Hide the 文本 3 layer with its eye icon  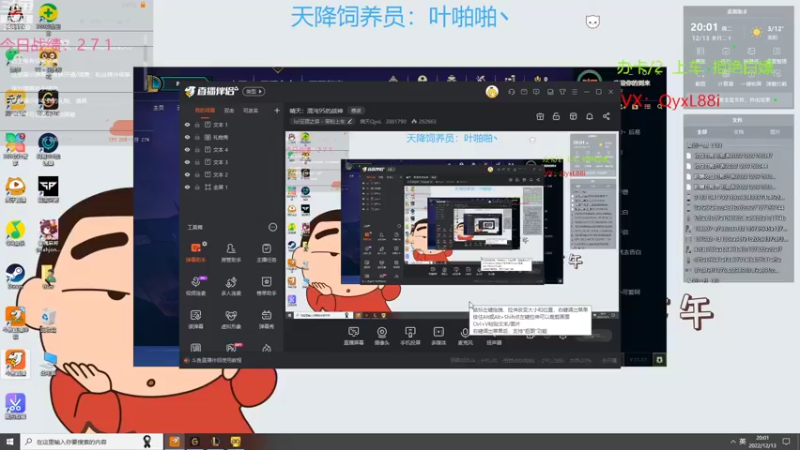(x=187, y=162)
